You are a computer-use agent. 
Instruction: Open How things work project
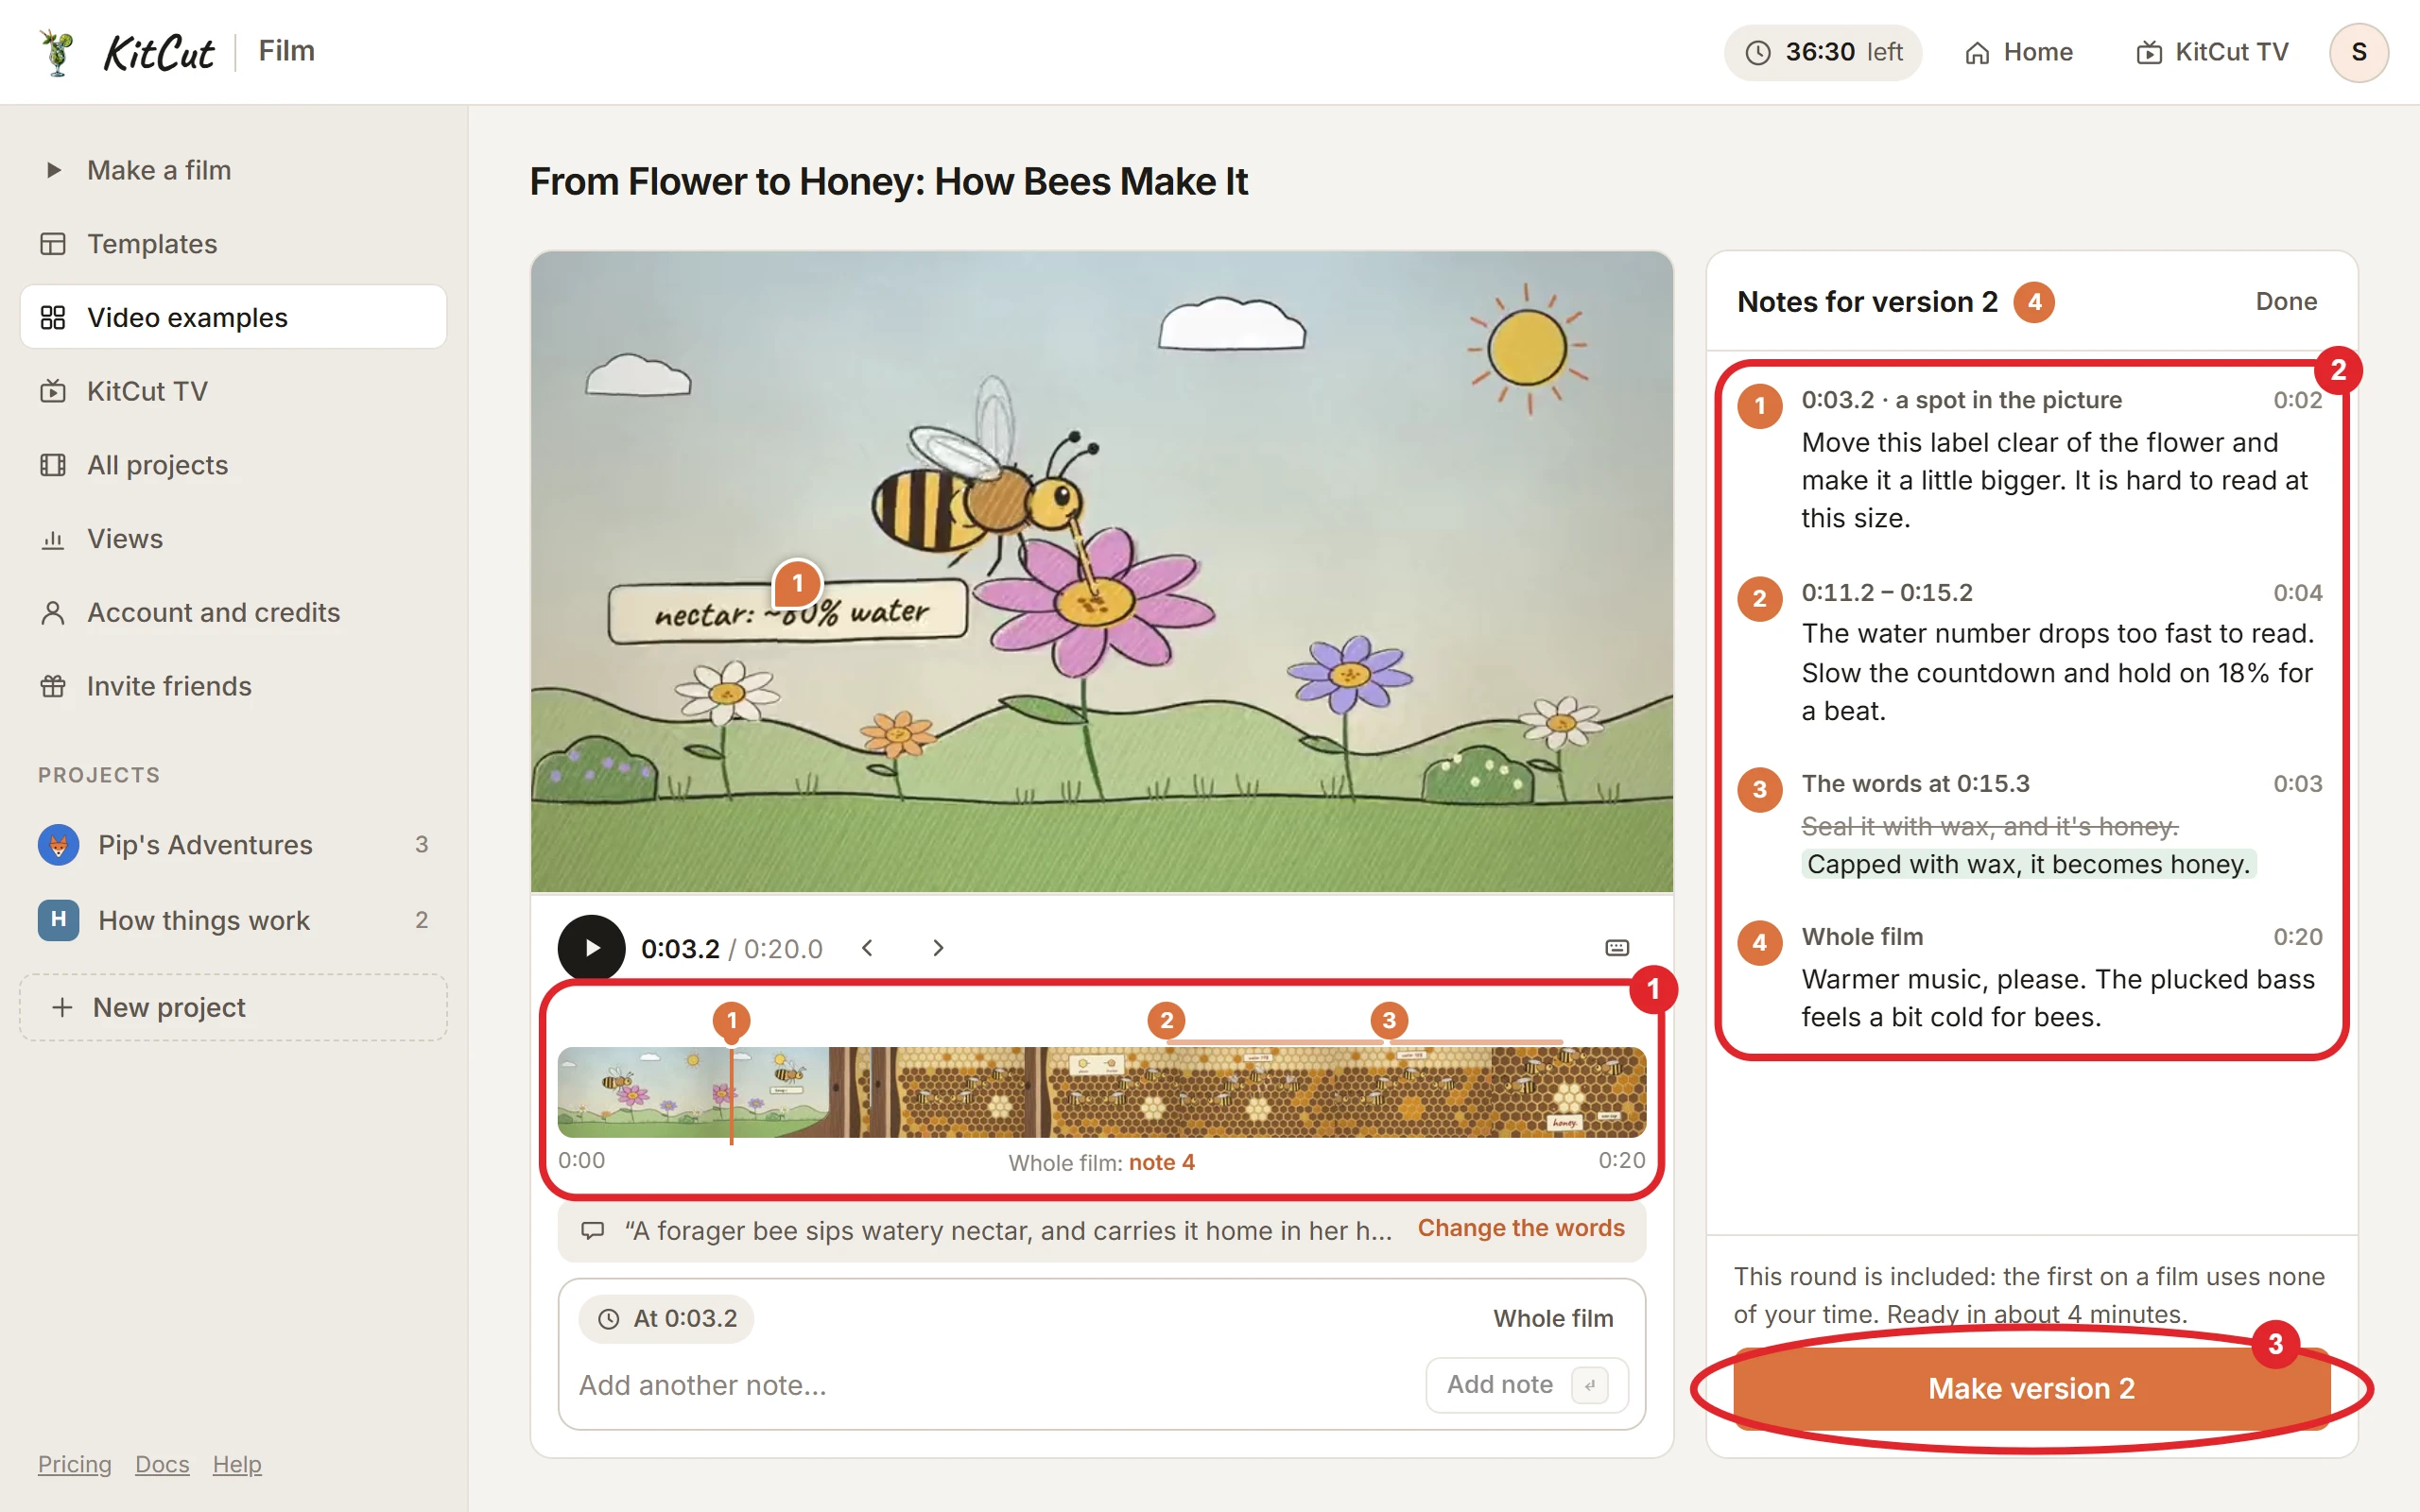(x=233, y=920)
